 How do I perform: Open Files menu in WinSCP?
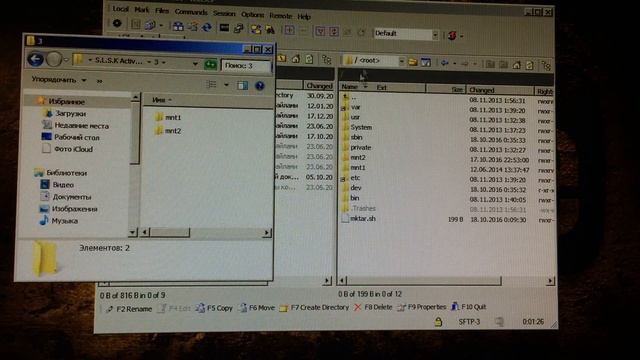pos(162,11)
